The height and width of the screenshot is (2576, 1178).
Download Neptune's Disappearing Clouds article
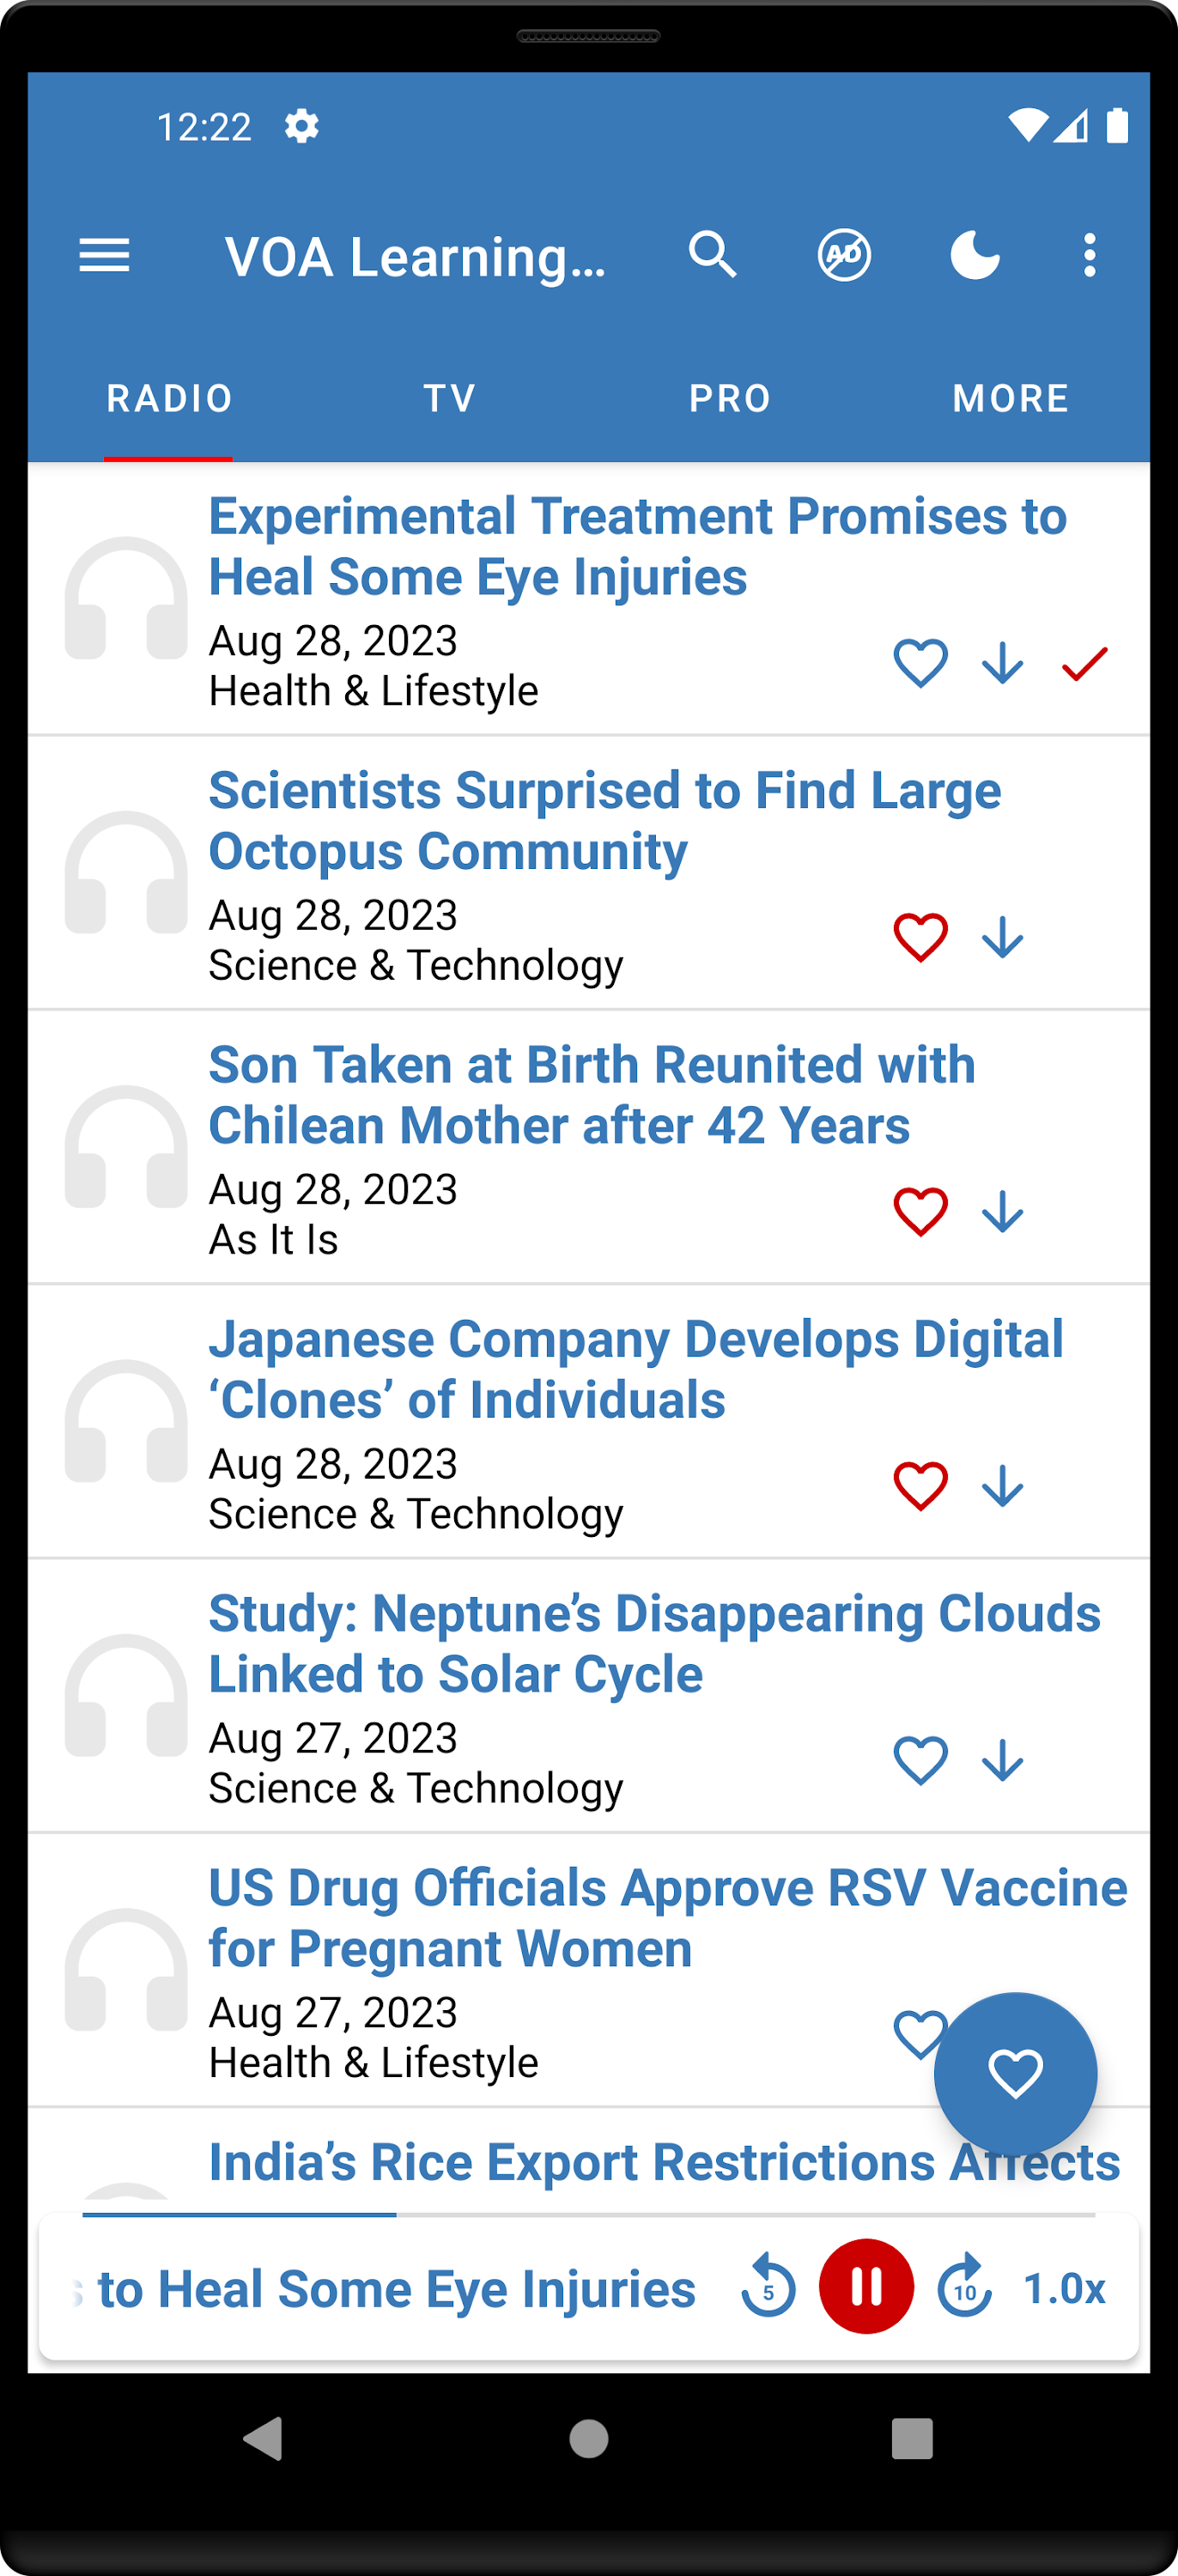(1002, 1761)
